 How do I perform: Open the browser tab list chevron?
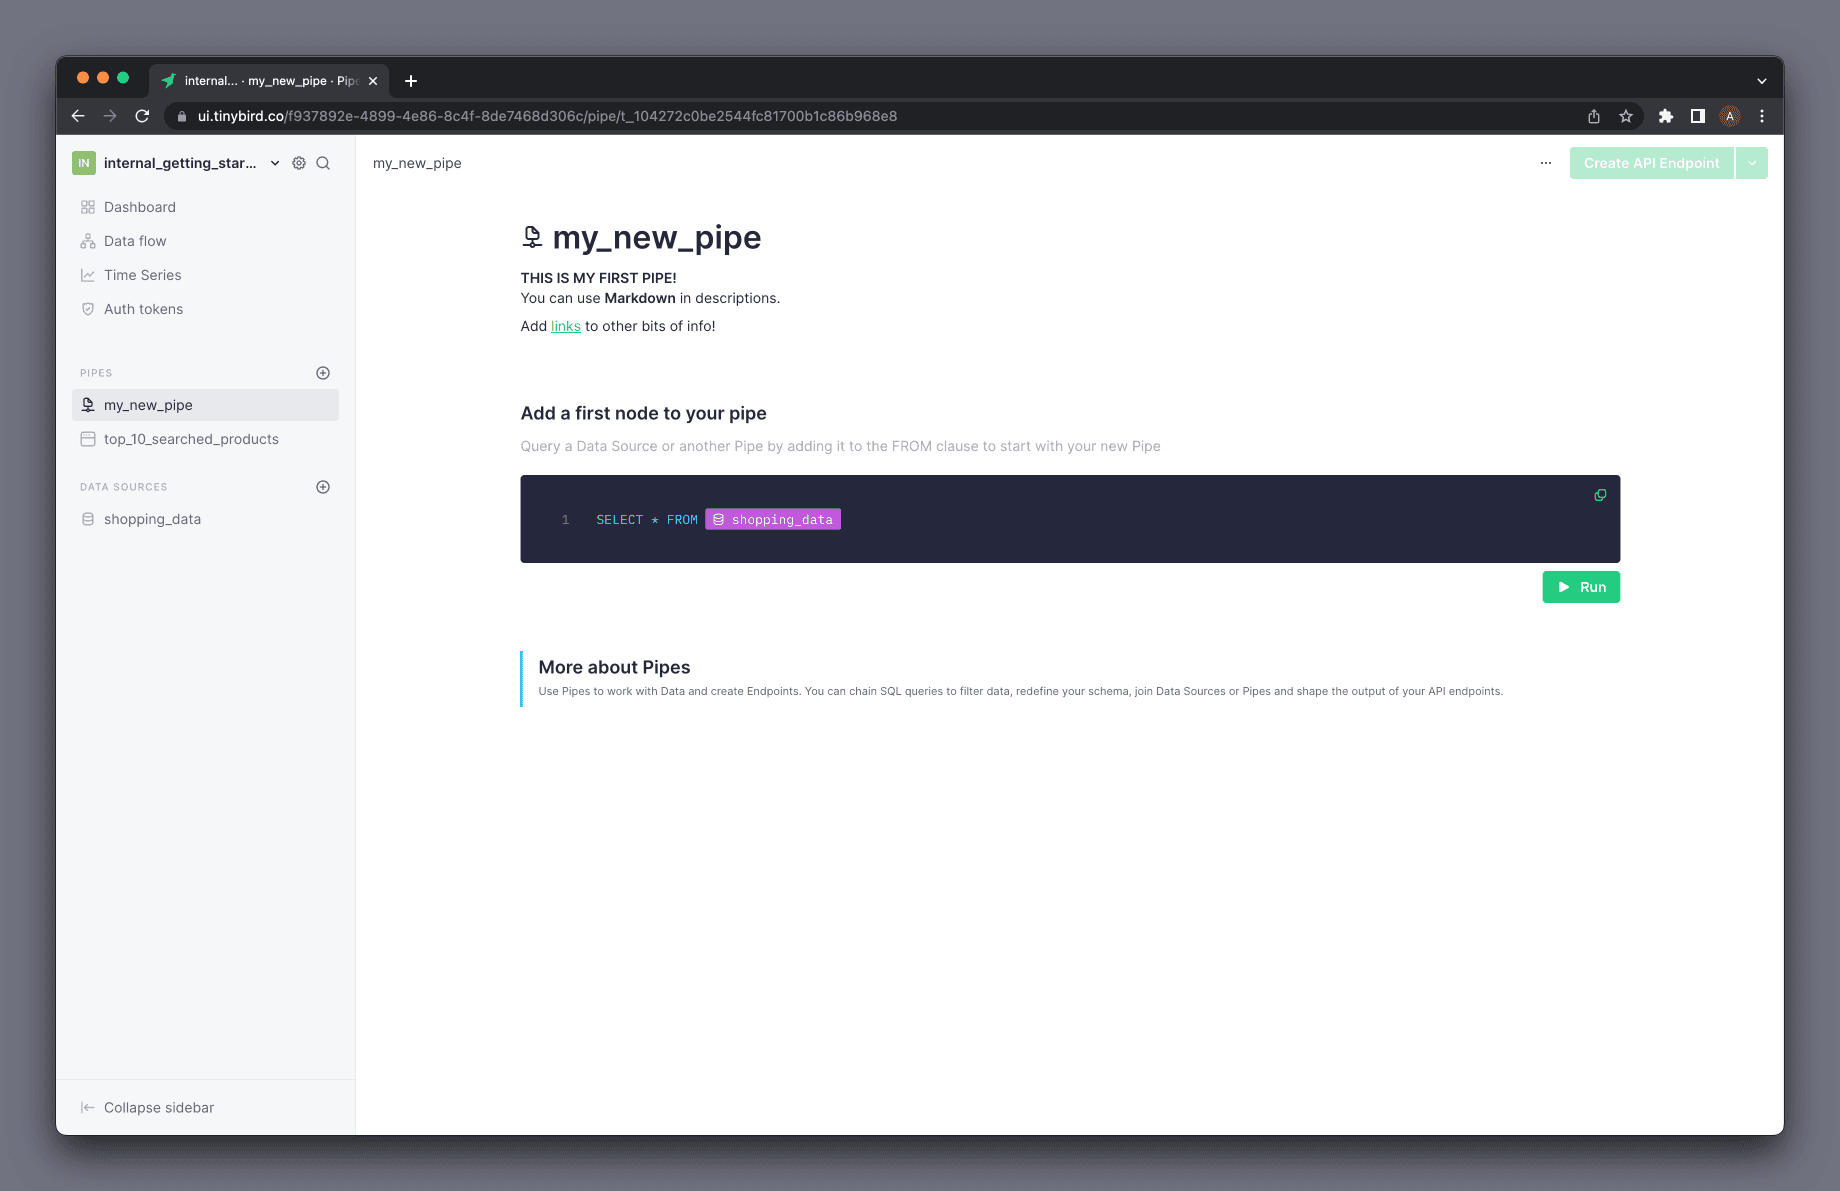coord(1762,81)
